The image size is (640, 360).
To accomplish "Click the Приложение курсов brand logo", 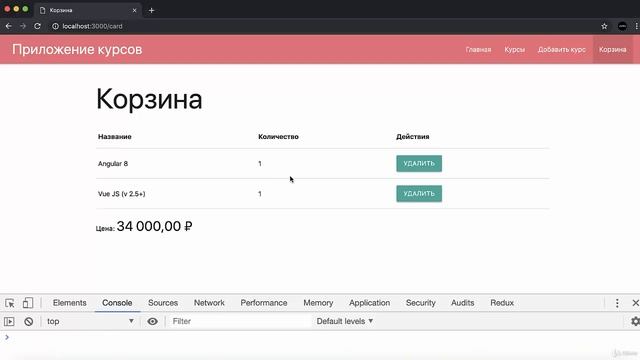I will pos(77,49).
